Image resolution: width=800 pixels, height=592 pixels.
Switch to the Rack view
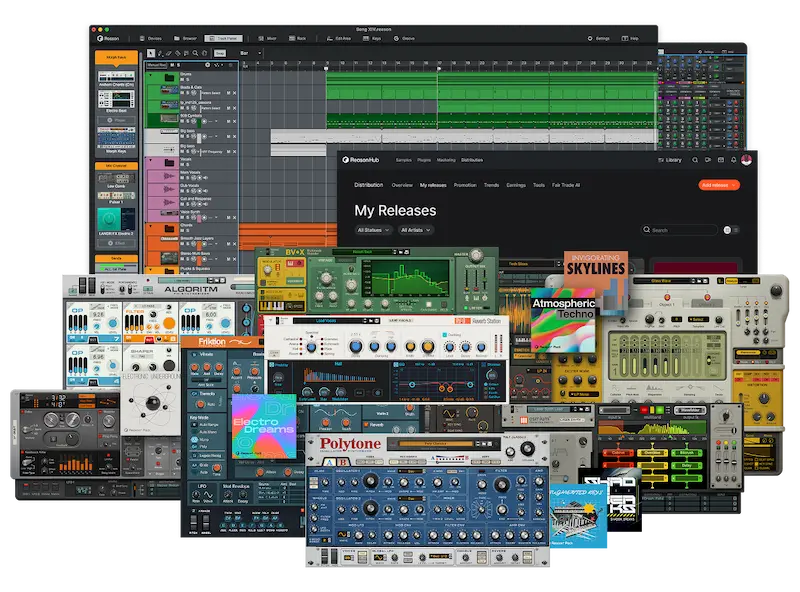click(x=297, y=38)
